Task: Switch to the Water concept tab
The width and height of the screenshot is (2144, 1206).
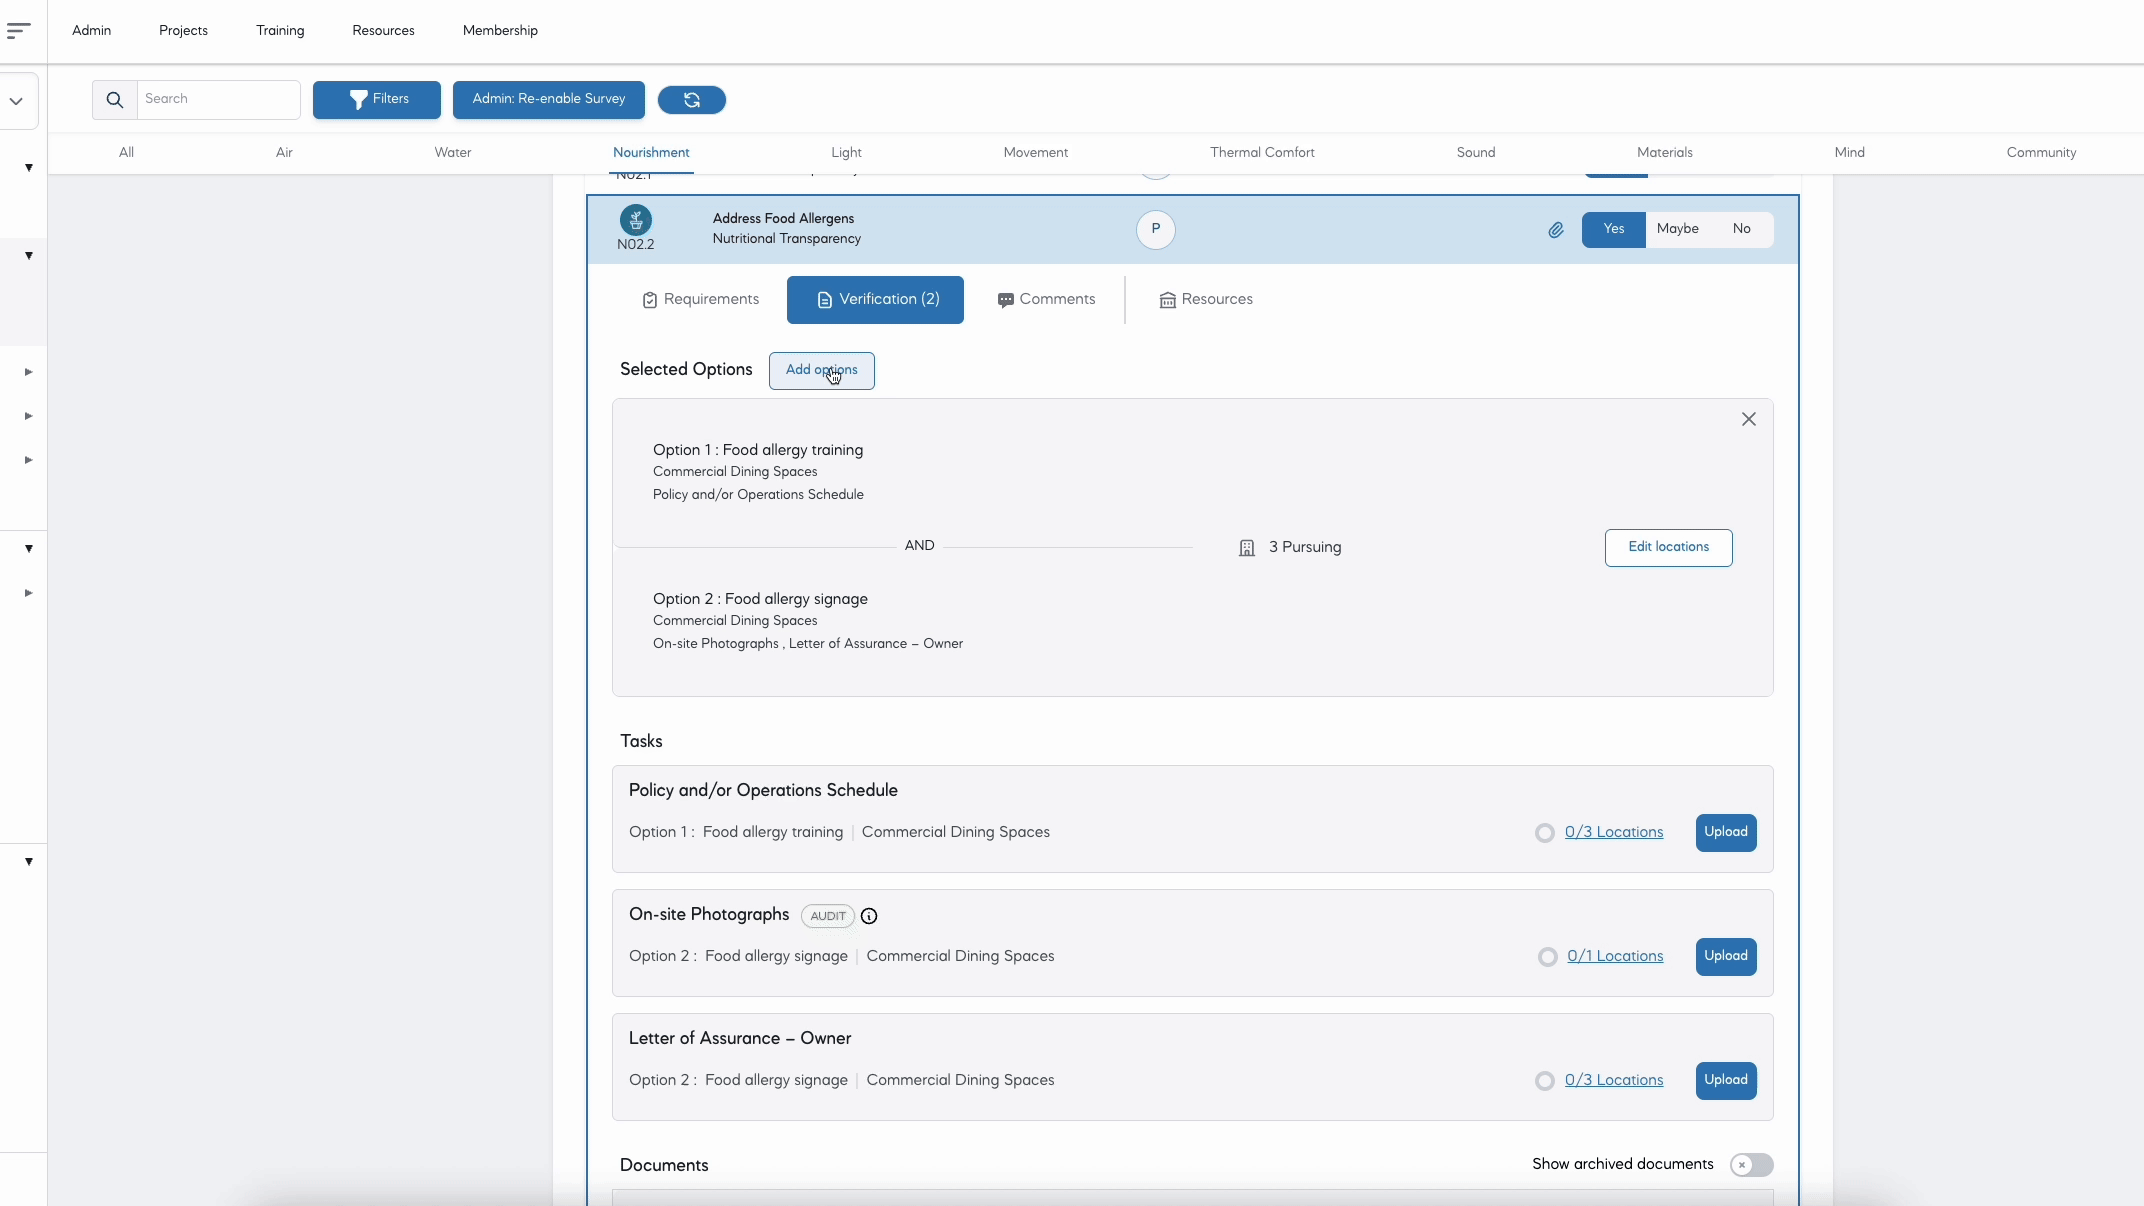Action: [x=452, y=153]
